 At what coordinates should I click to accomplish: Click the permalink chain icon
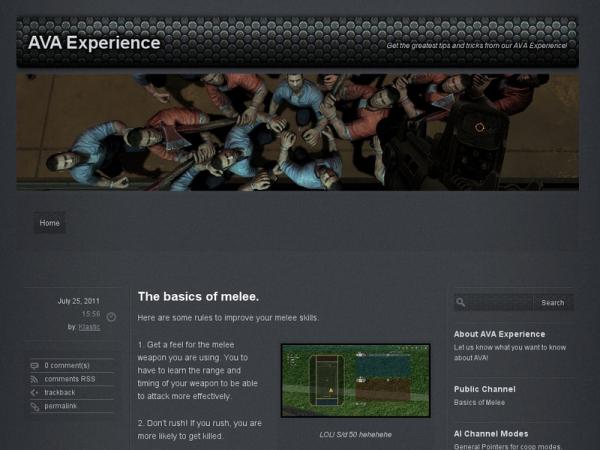[34, 406]
